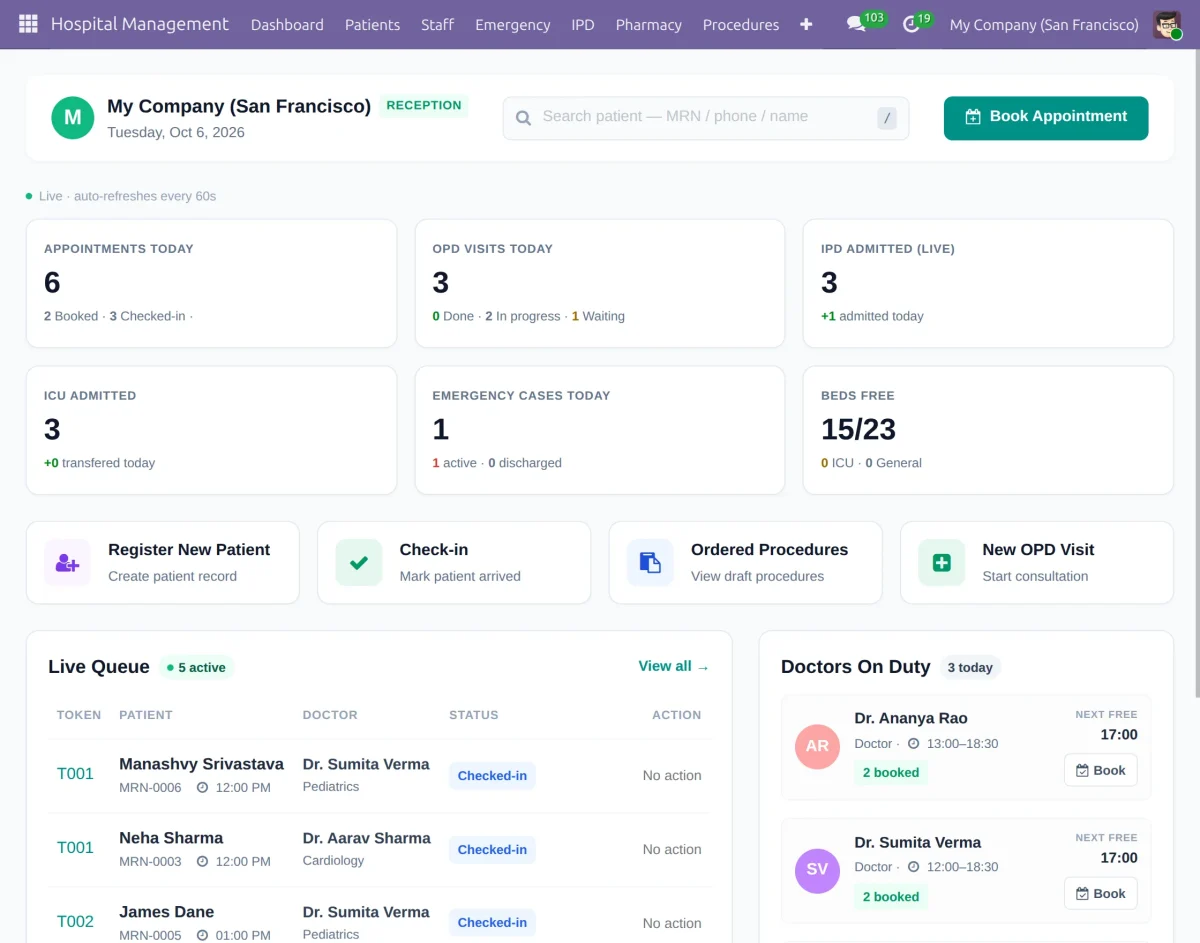Open the messages icon with 103 badge
This screenshot has width=1200, height=943.
pyautogui.click(x=856, y=24)
